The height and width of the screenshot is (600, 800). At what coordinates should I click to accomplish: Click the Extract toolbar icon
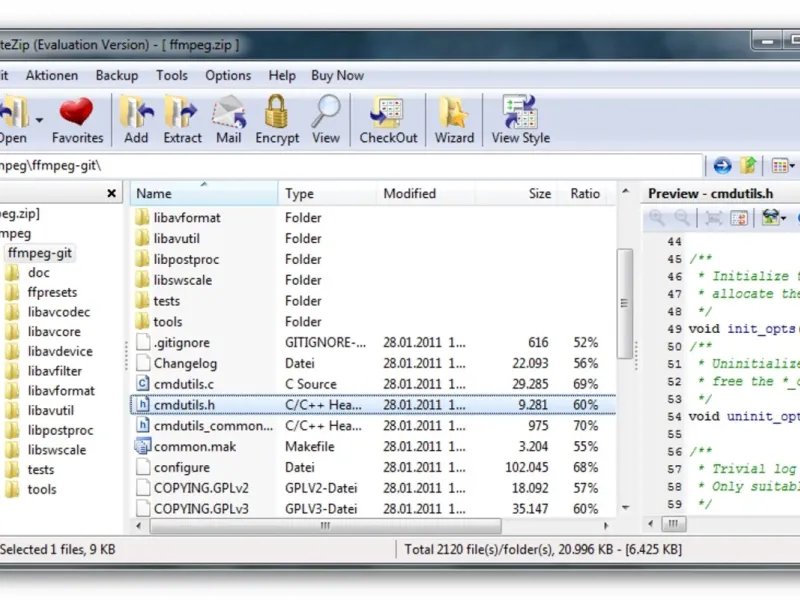click(181, 111)
